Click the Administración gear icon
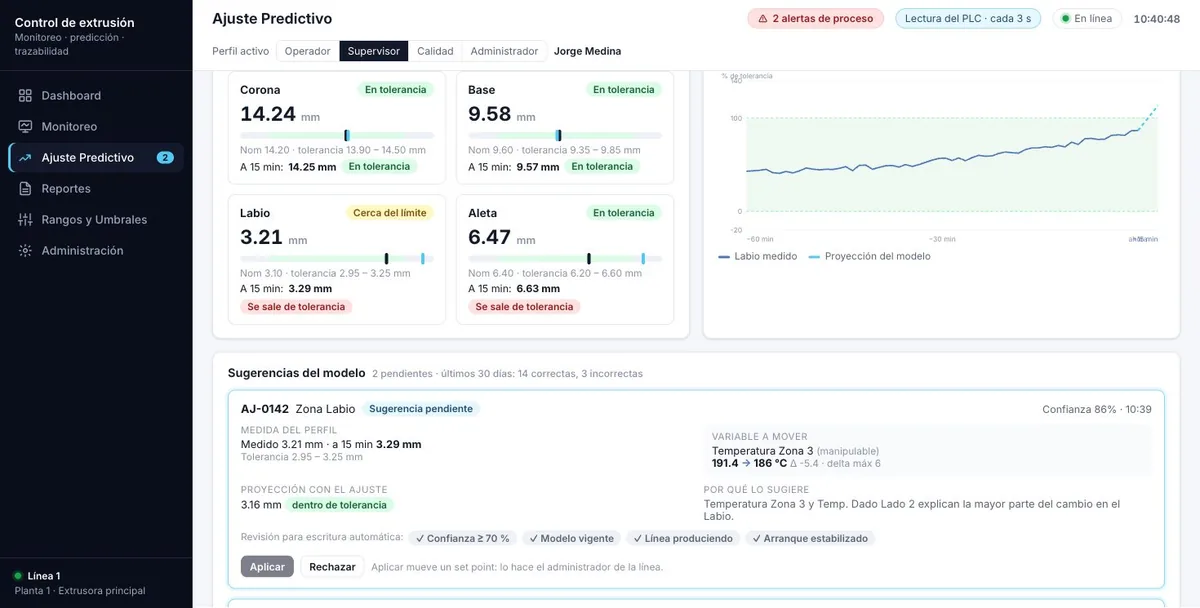 click(25, 251)
